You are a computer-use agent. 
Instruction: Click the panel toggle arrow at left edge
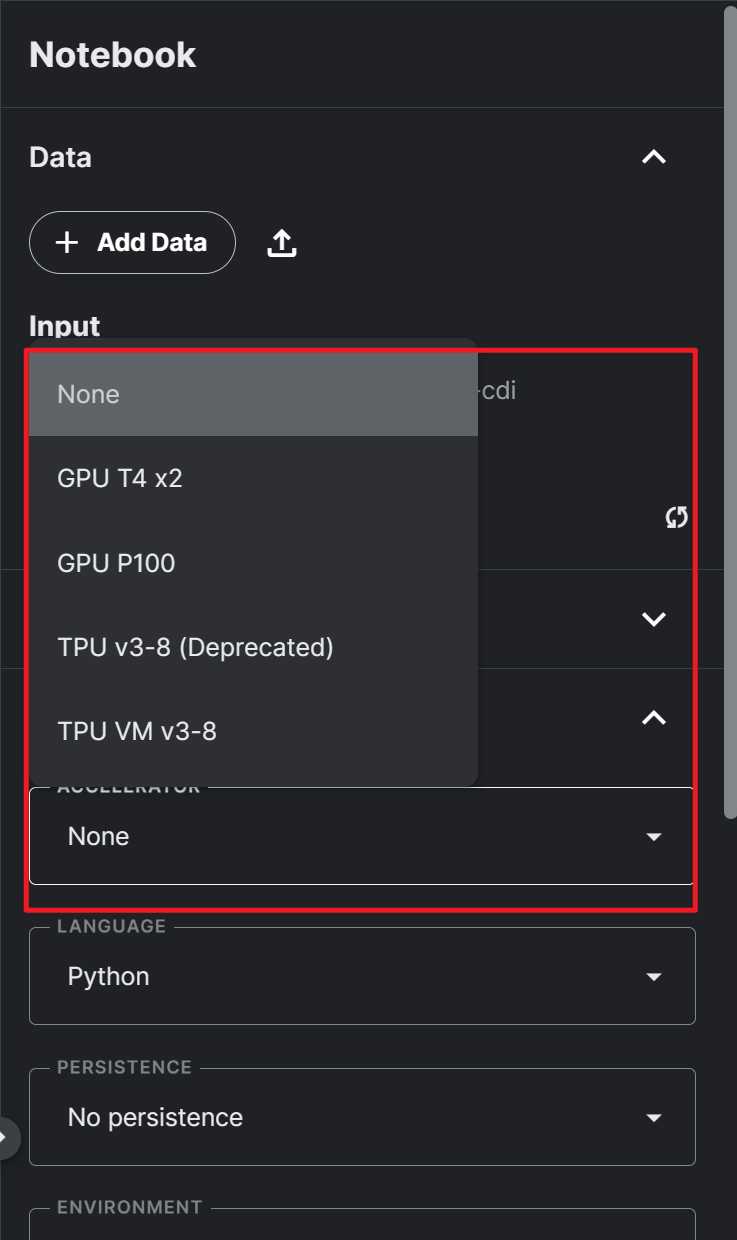point(6,1136)
